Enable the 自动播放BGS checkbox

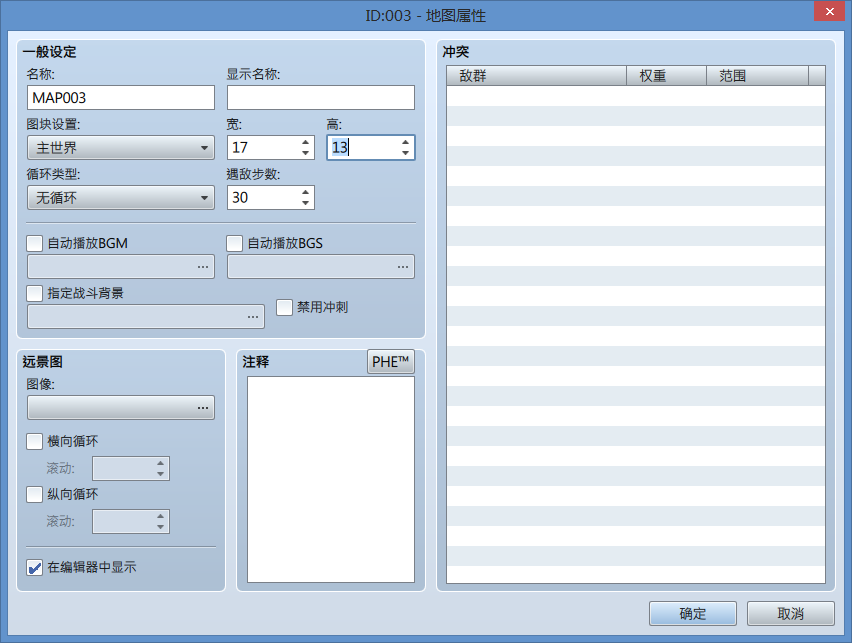235,244
